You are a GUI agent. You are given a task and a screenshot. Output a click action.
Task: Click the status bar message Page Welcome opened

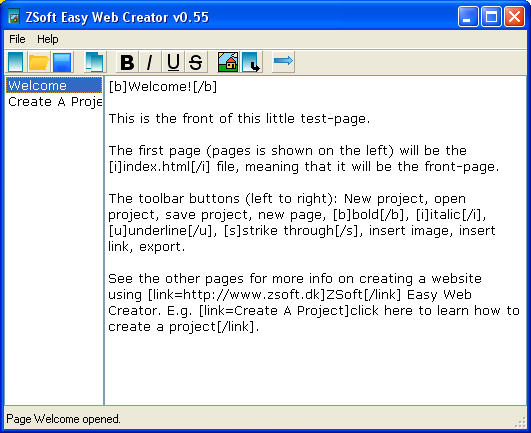click(x=63, y=419)
